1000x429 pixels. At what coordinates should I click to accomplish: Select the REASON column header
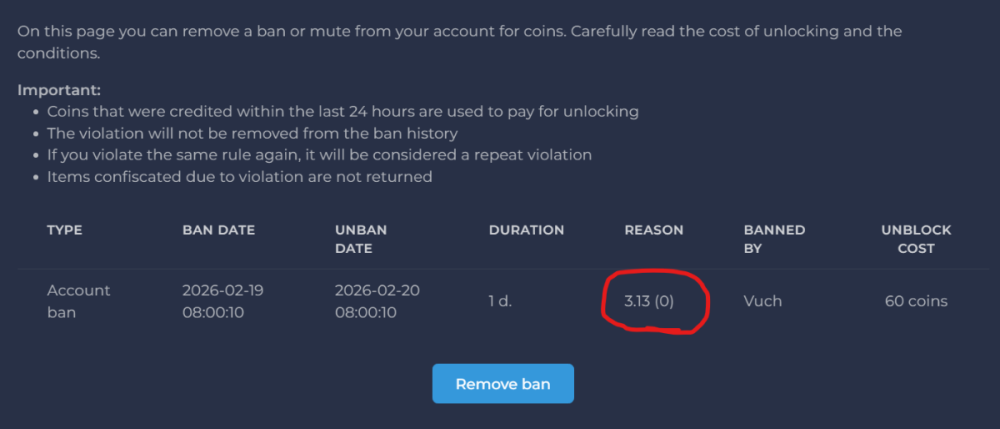(x=654, y=230)
